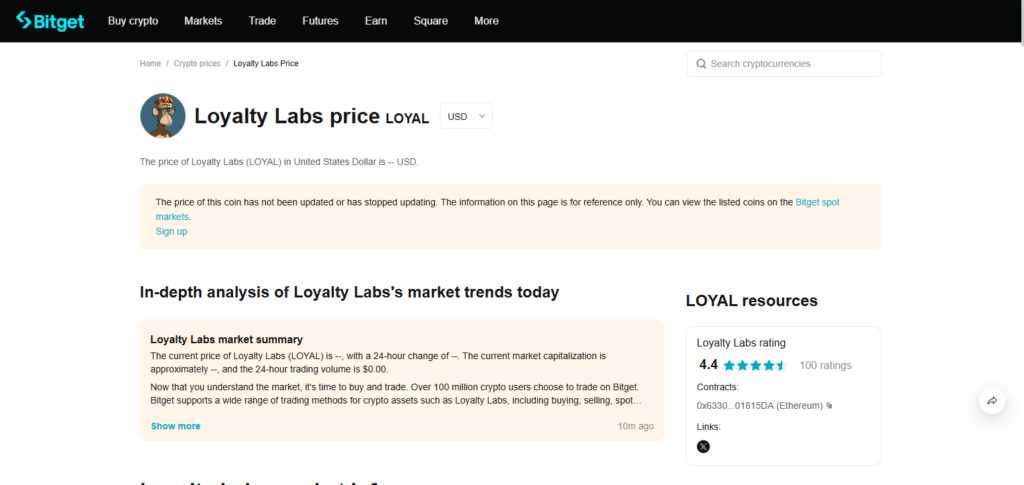This screenshot has height=485, width=1024.
Task: Click the Loyalty Labs ape avatar
Action: [163, 116]
